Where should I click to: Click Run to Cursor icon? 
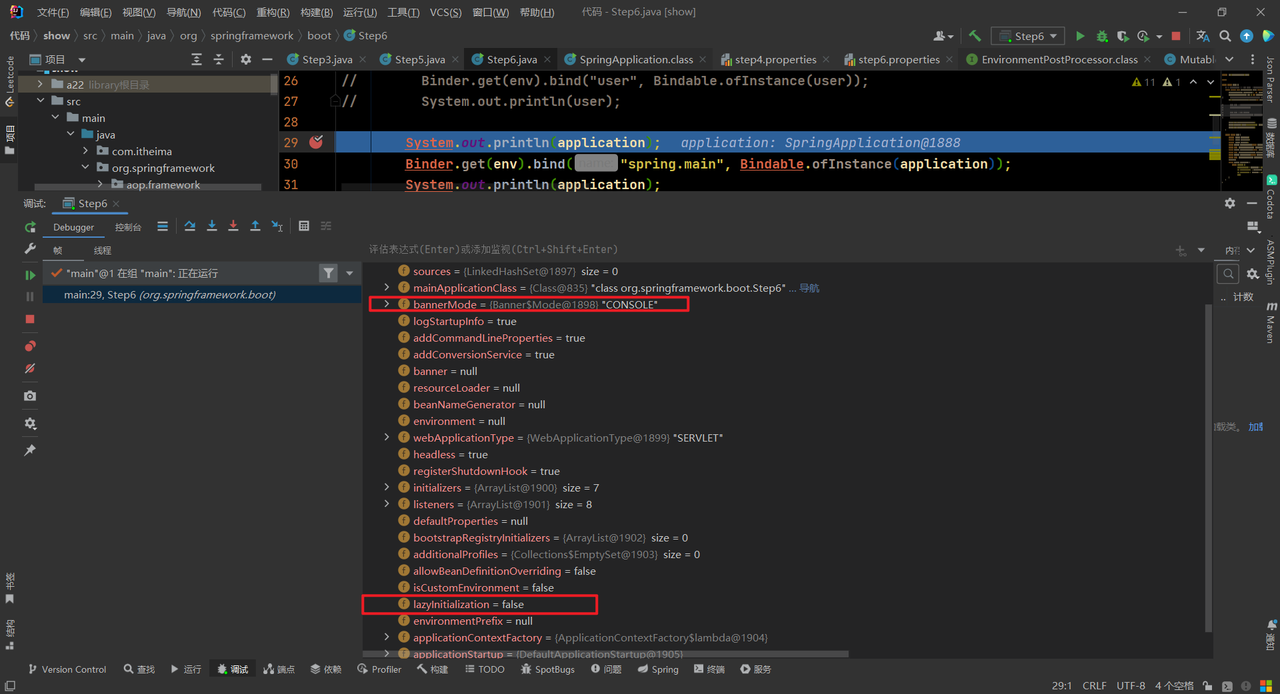coord(277,227)
